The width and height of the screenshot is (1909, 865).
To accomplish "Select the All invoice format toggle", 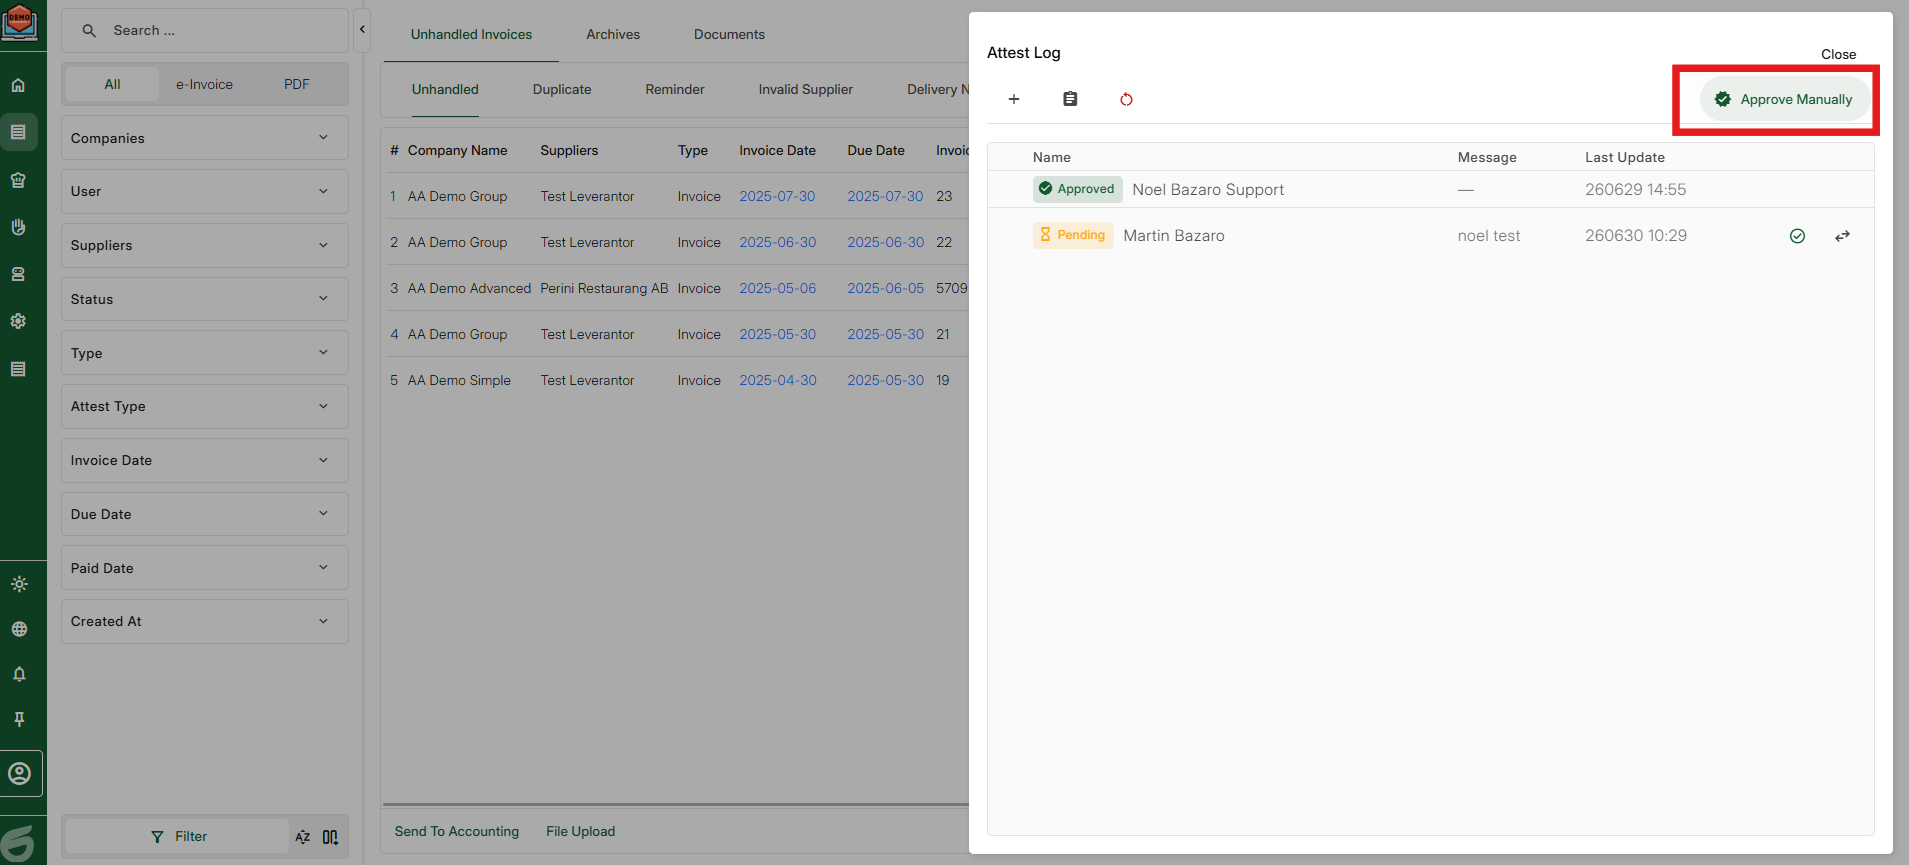I will 112,84.
